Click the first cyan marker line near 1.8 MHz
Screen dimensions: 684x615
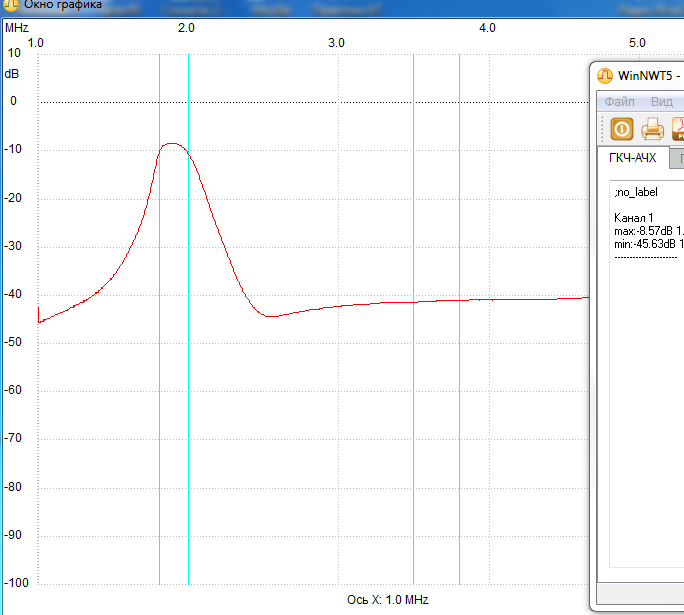pos(159,319)
